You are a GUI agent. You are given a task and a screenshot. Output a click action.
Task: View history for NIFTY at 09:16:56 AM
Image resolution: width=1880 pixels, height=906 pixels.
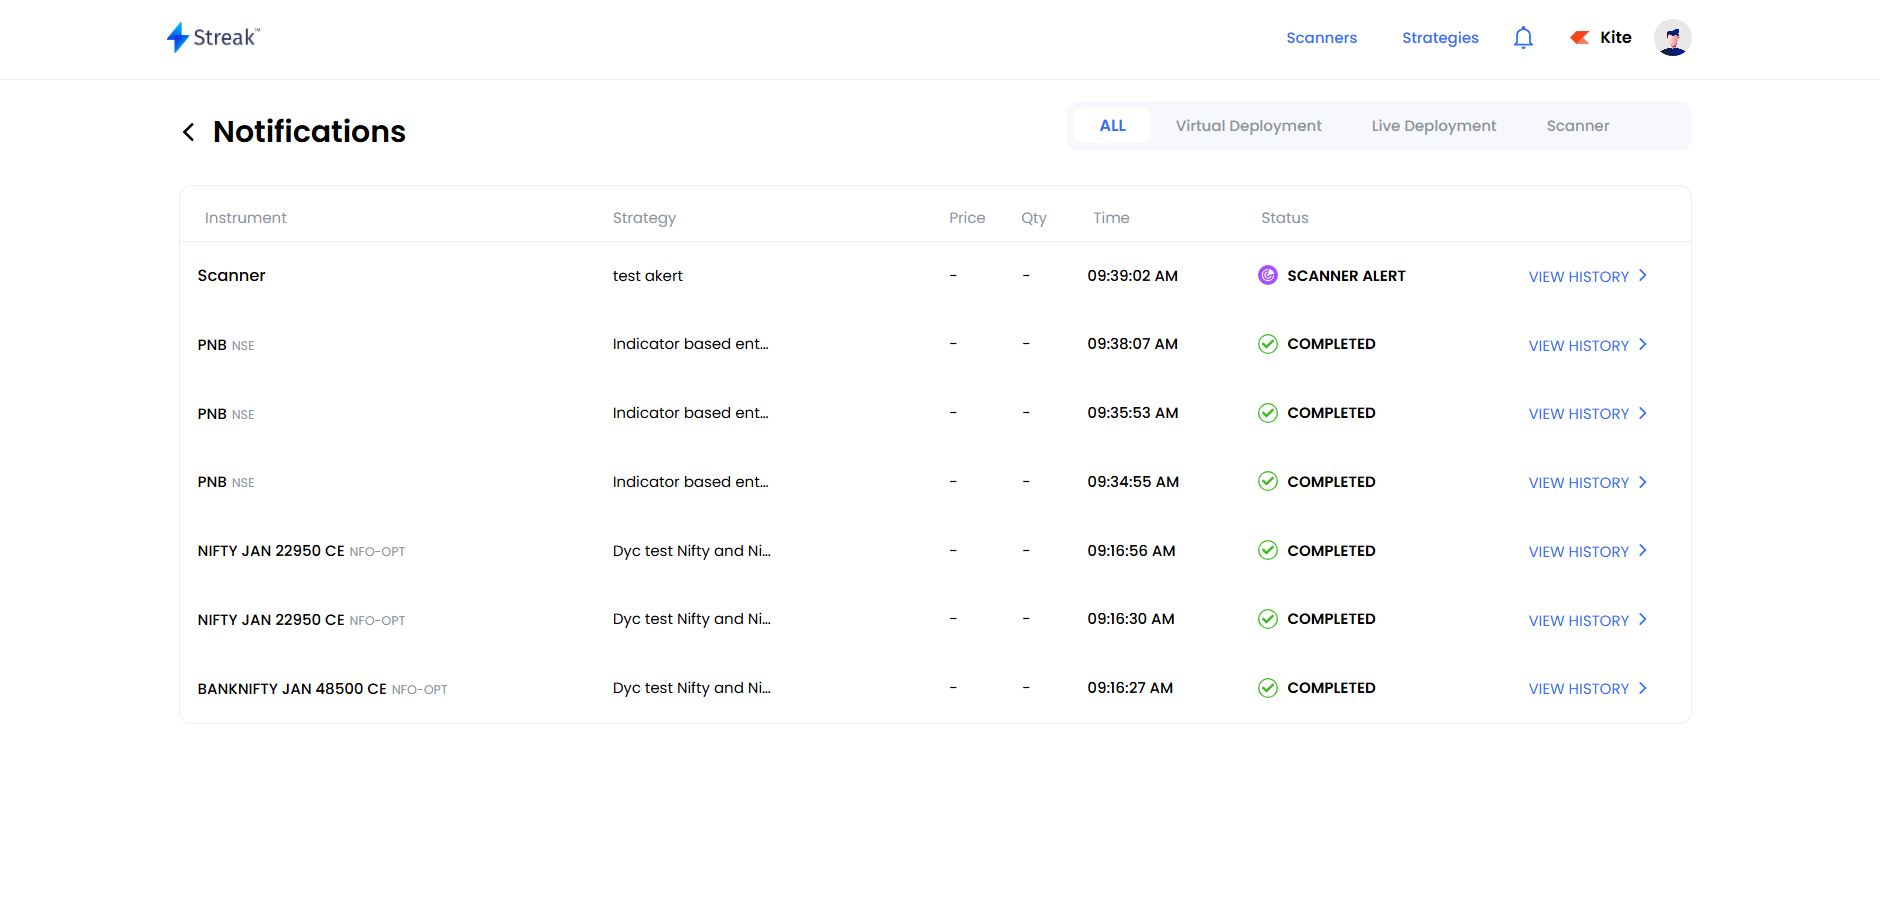point(1578,552)
